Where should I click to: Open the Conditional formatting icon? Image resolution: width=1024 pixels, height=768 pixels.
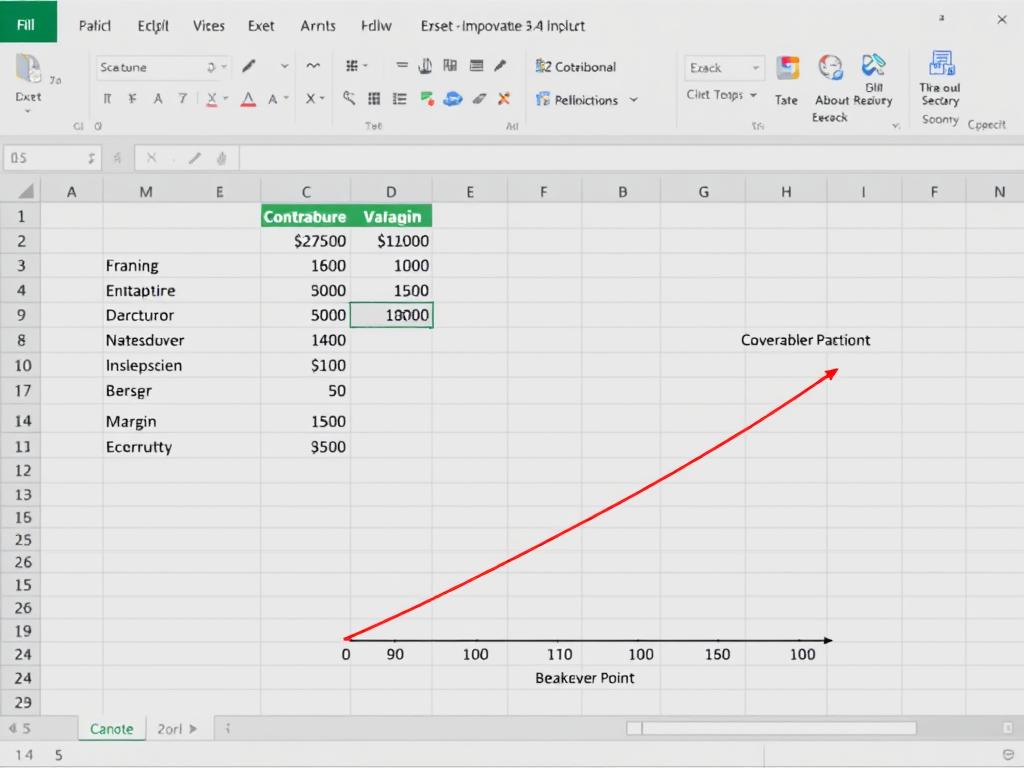tap(577, 66)
